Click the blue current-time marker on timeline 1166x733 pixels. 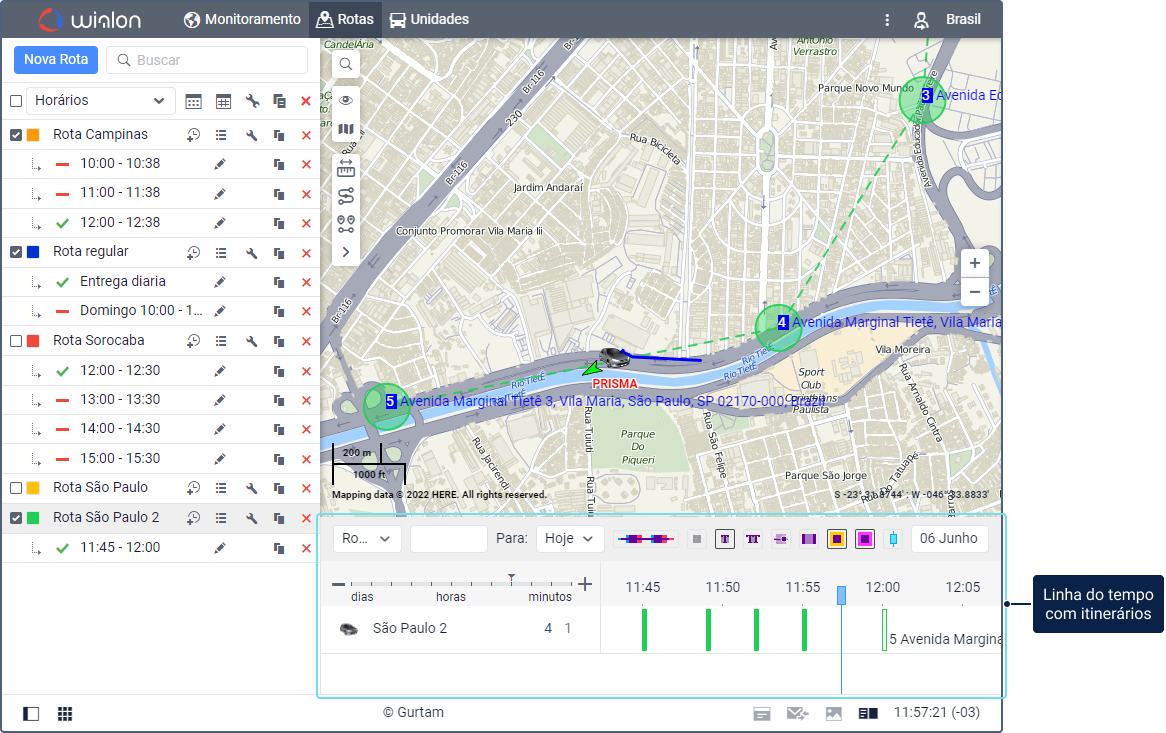pyautogui.click(x=841, y=595)
